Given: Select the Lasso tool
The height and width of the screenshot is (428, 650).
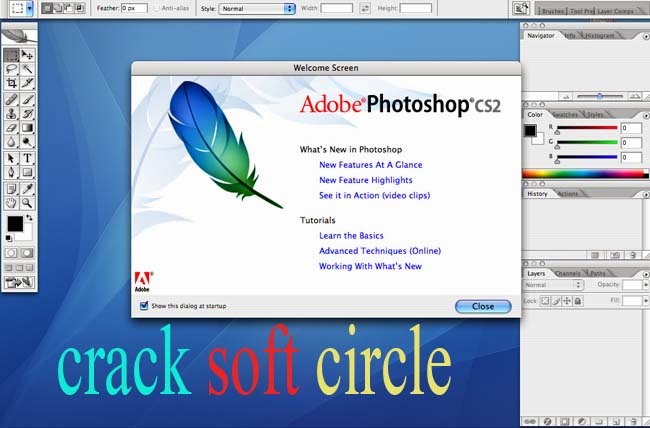Looking at the screenshot, I should point(12,69).
